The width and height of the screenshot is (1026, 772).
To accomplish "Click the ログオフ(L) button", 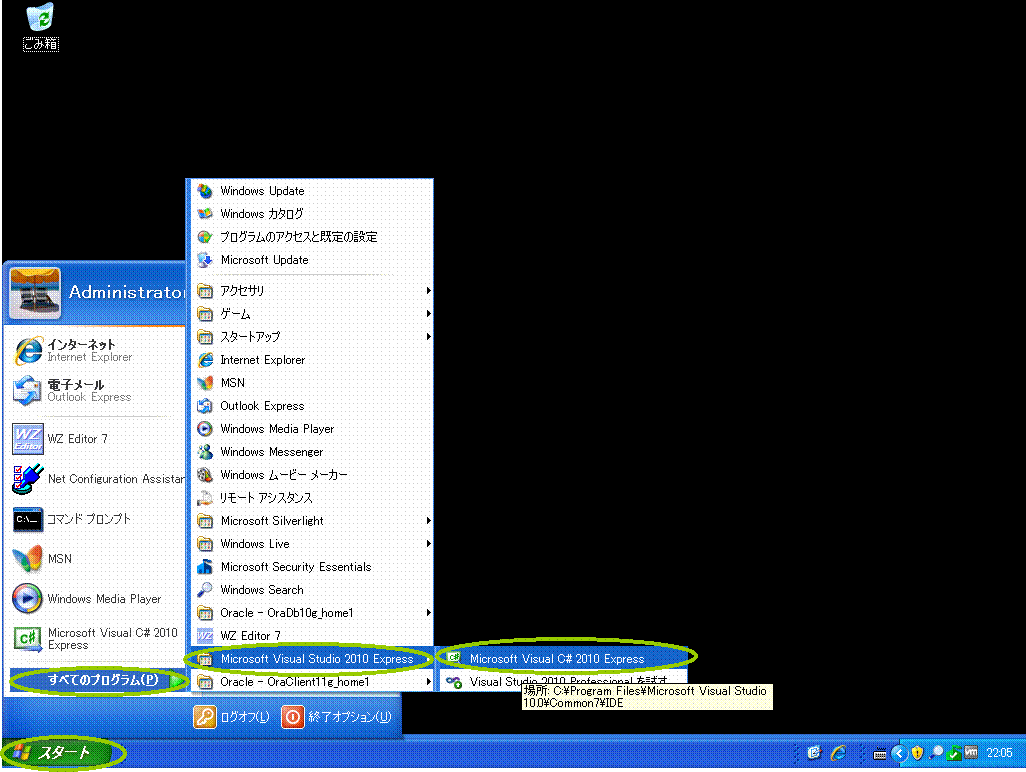I will pyautogui.click(x=232, y=717).
